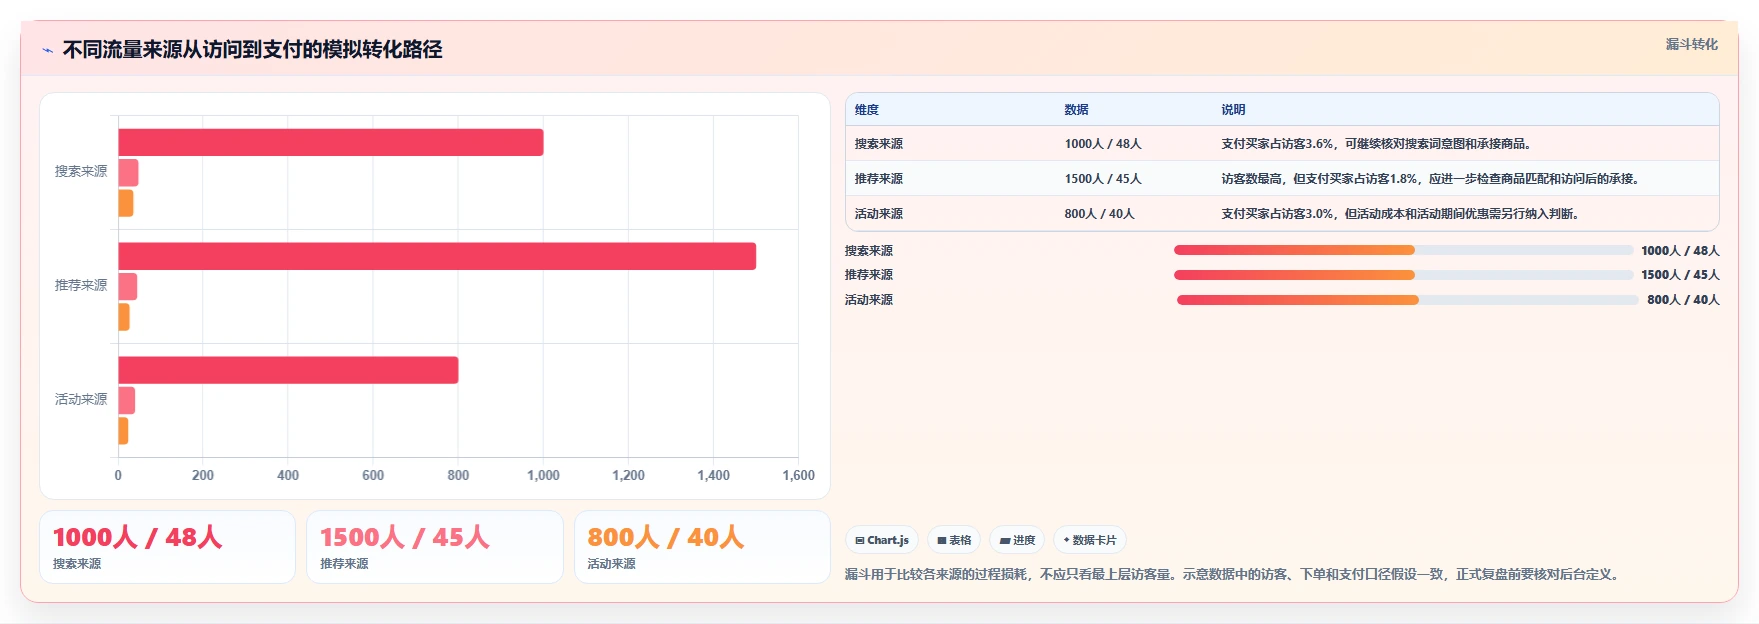Click the 漏斗转化 tag
Viewport: 1759px width, 624px height.
[x=1691, y=44]
